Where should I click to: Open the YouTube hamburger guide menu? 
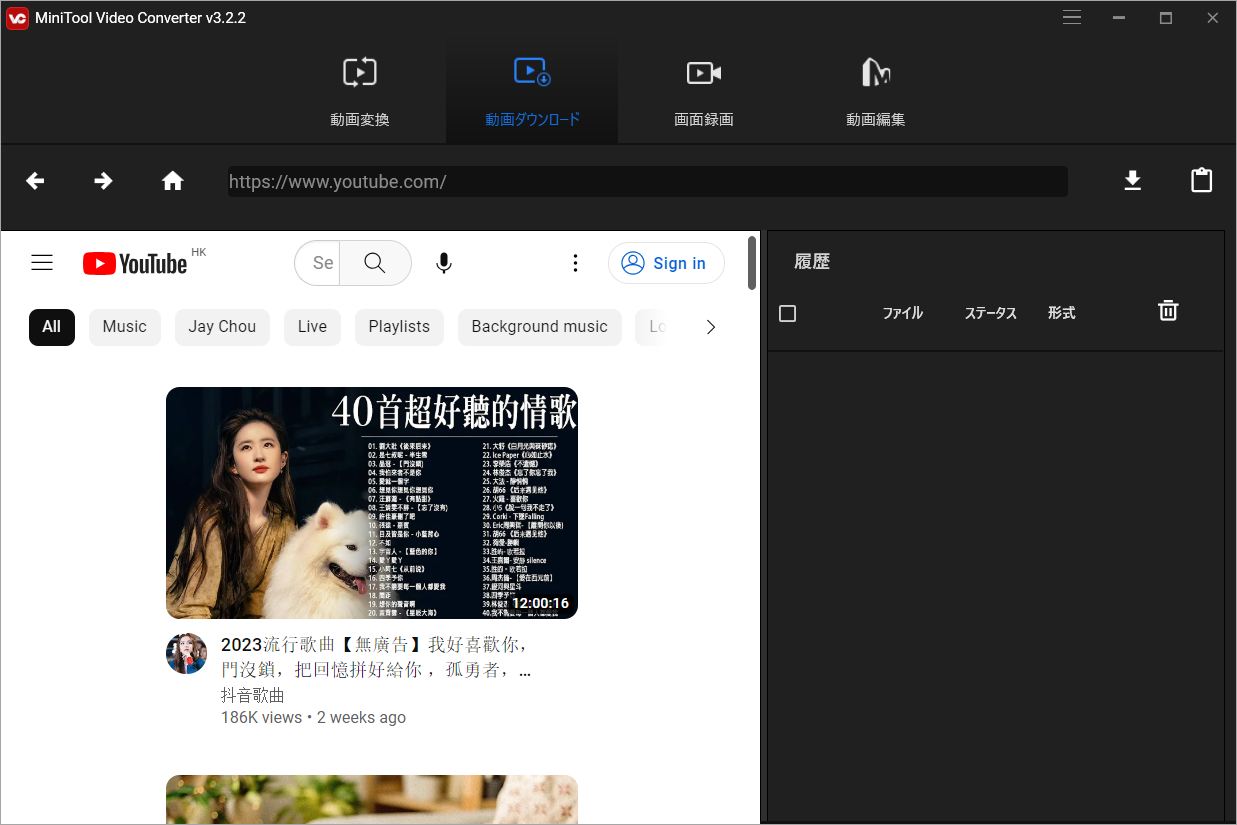[x=42, y=263]
